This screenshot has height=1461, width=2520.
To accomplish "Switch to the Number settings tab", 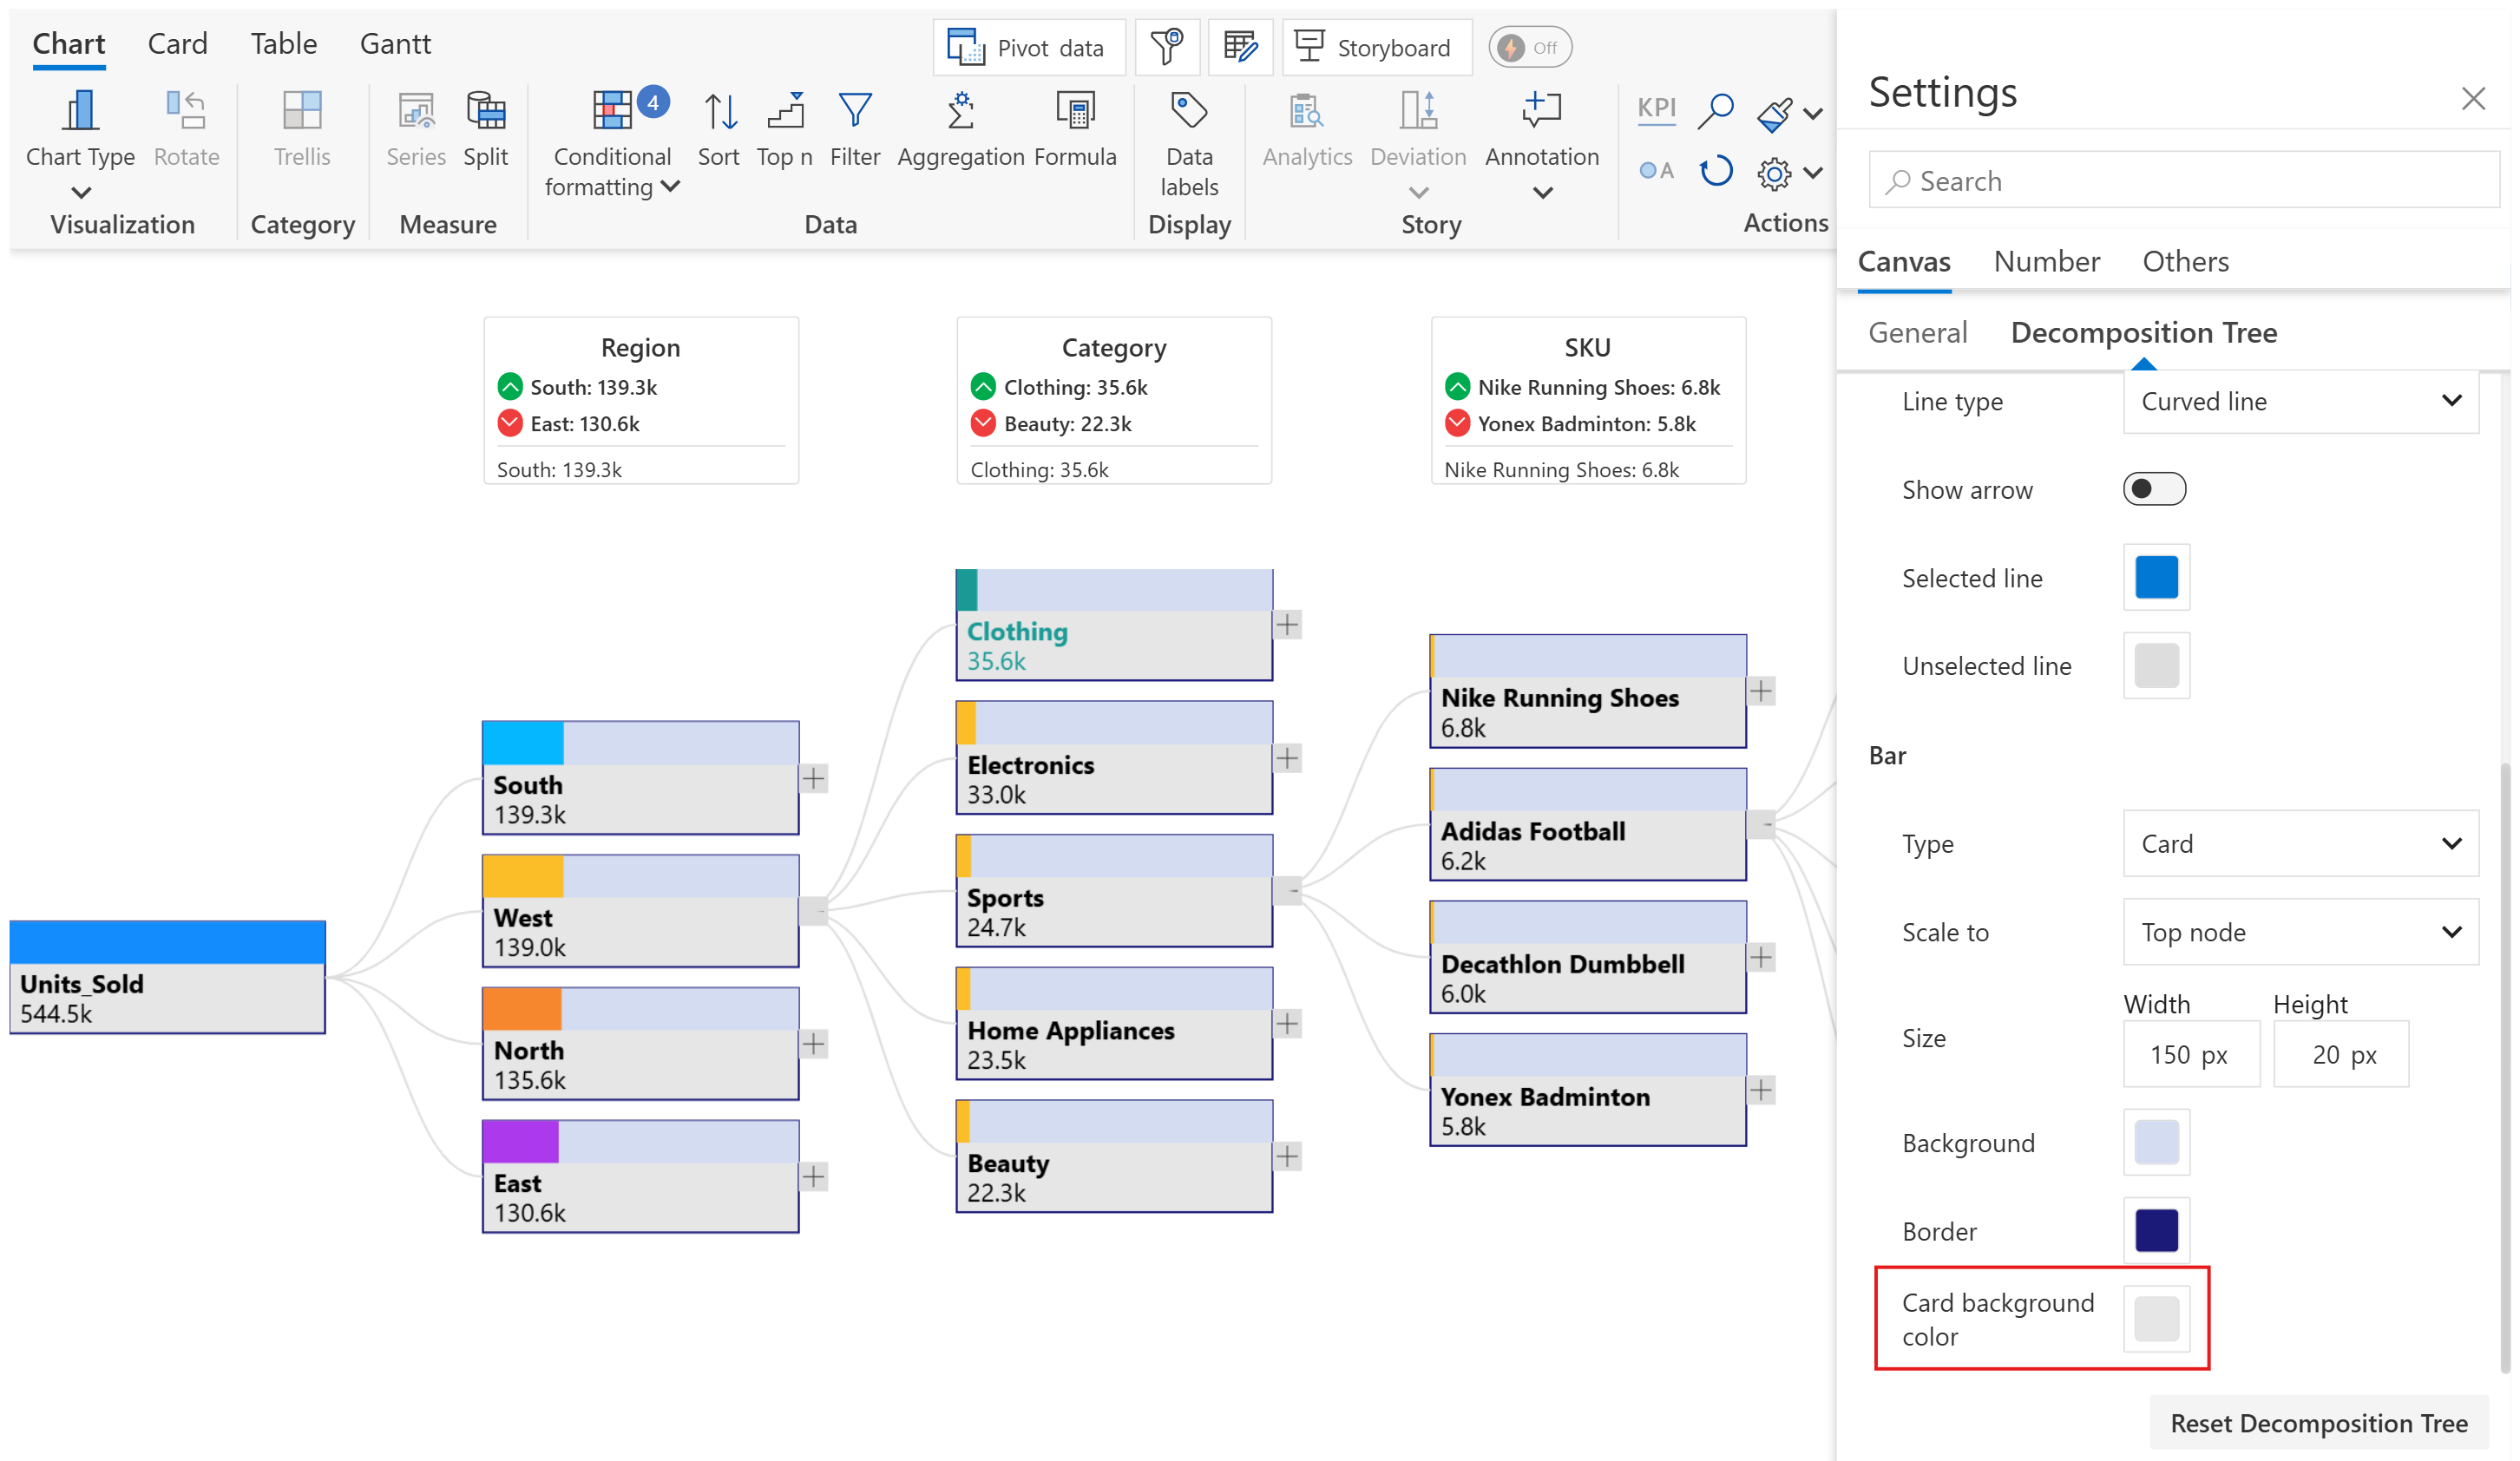I will point(2046,261).
